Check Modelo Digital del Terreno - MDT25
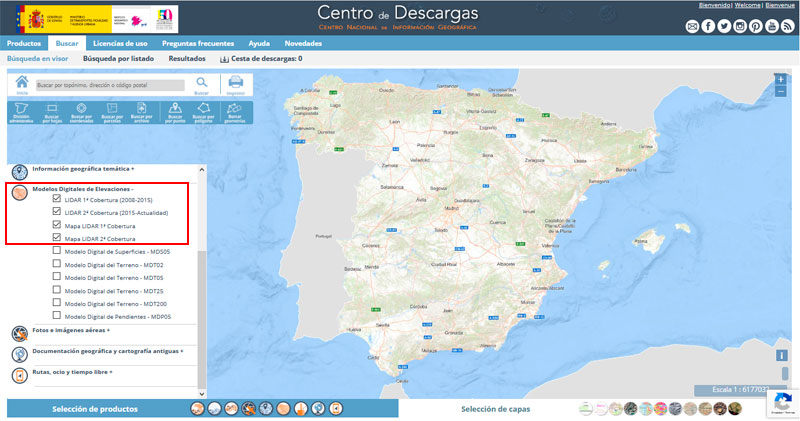Viewport: 800px width, 421px height. coord(57,290)
